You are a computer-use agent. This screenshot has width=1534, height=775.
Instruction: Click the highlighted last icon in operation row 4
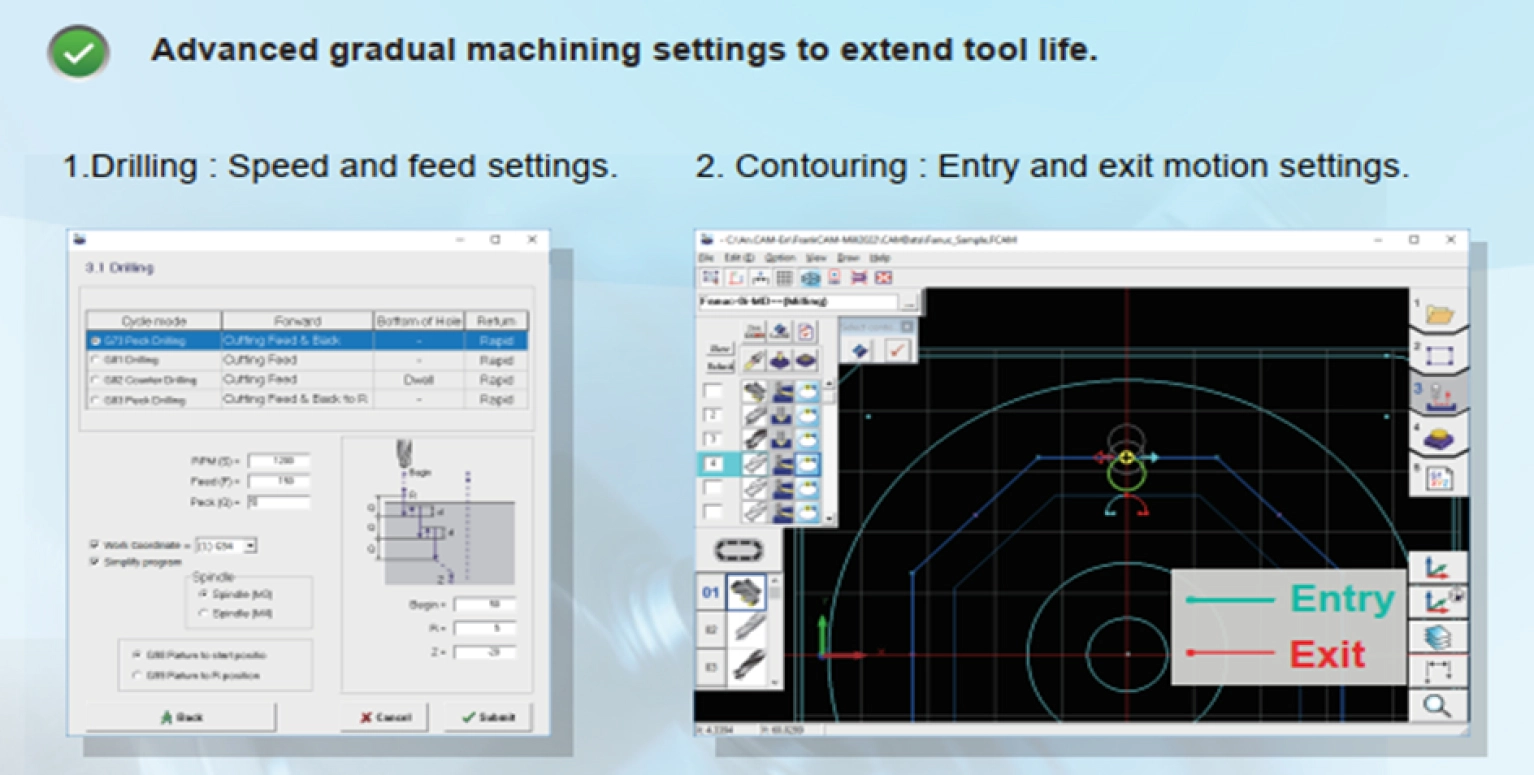click(808, 464)
